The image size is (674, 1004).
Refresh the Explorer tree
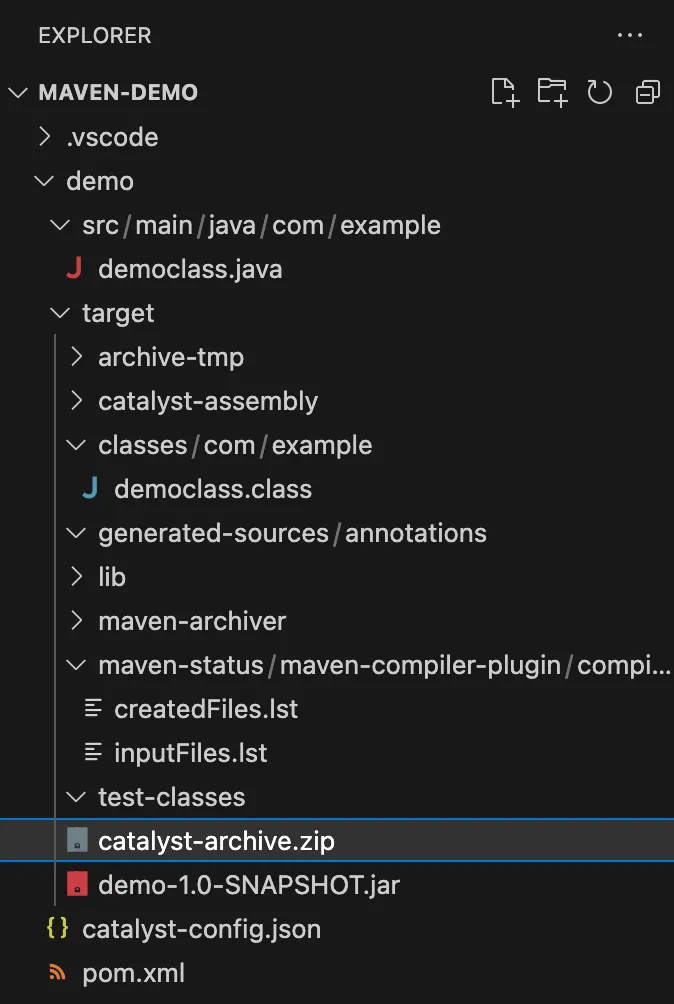pos(600,92)
